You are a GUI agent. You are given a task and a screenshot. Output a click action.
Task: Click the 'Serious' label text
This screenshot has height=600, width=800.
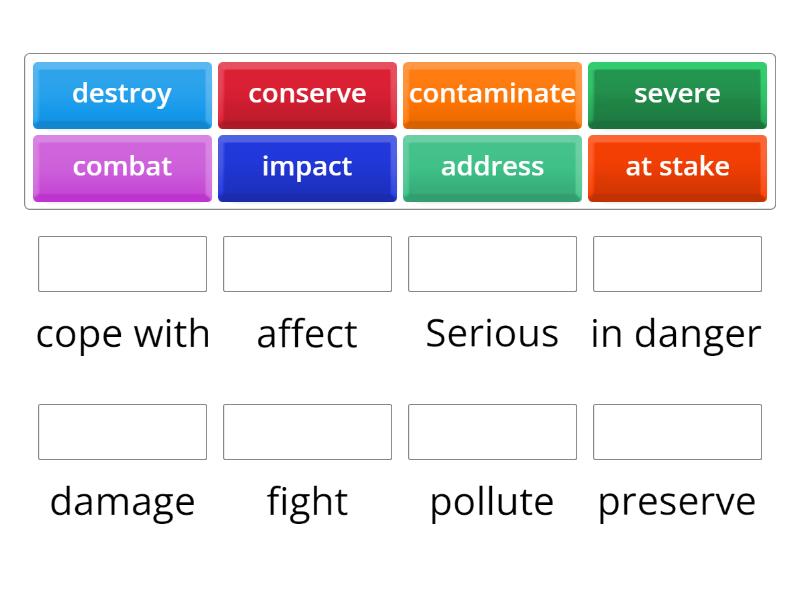(x=492, y=333)
